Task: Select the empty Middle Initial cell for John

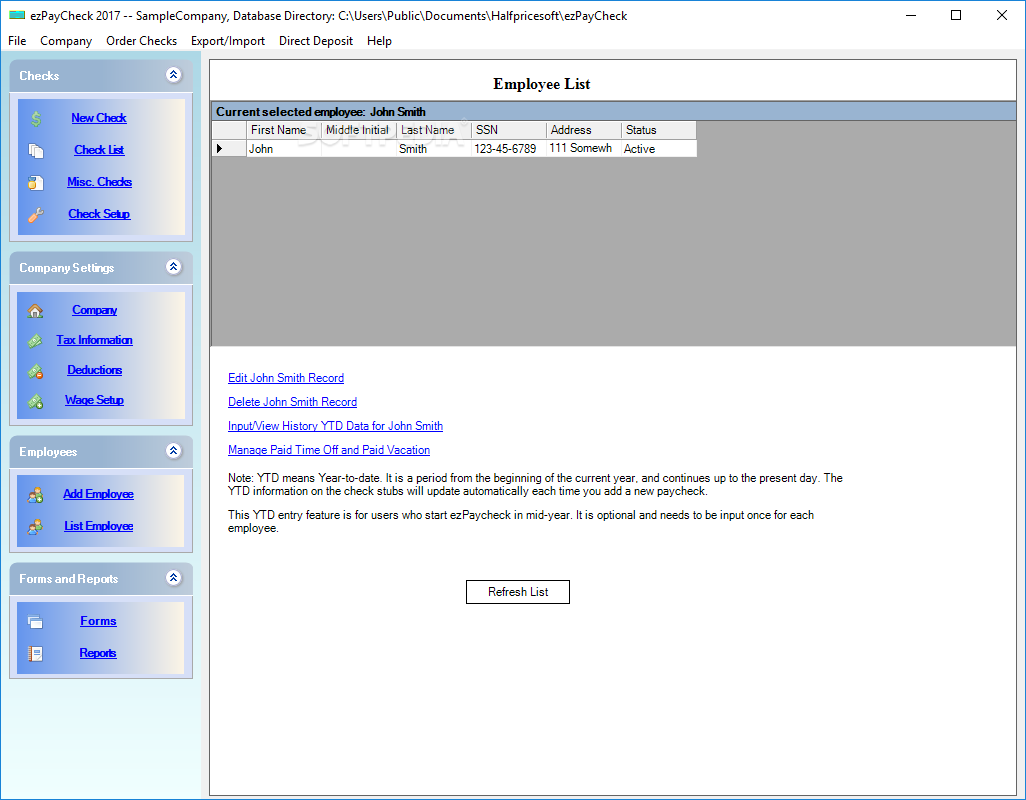Action: pos(359,148)
